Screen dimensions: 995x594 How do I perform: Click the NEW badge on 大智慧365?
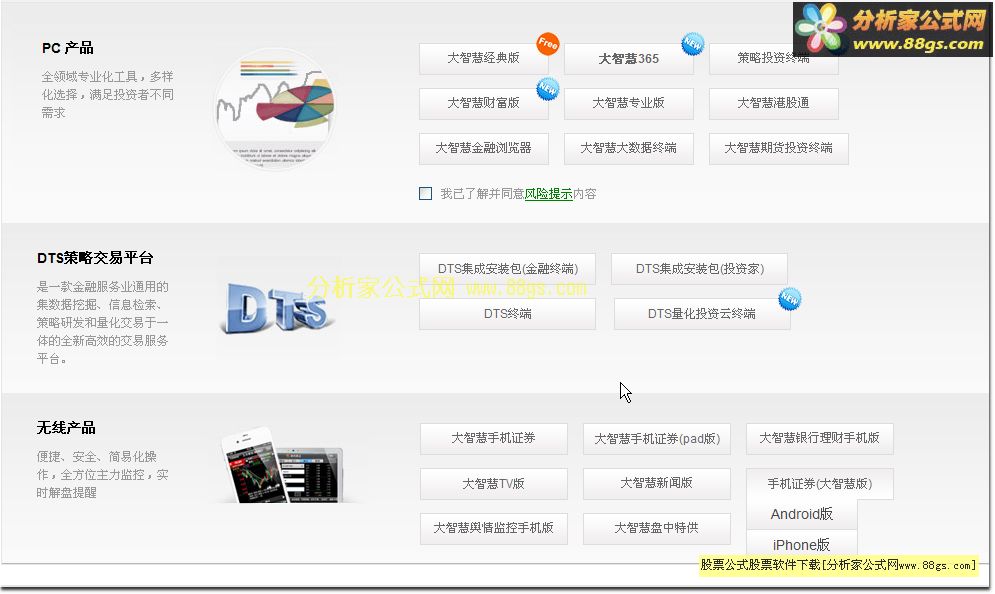tap(692, 44)
